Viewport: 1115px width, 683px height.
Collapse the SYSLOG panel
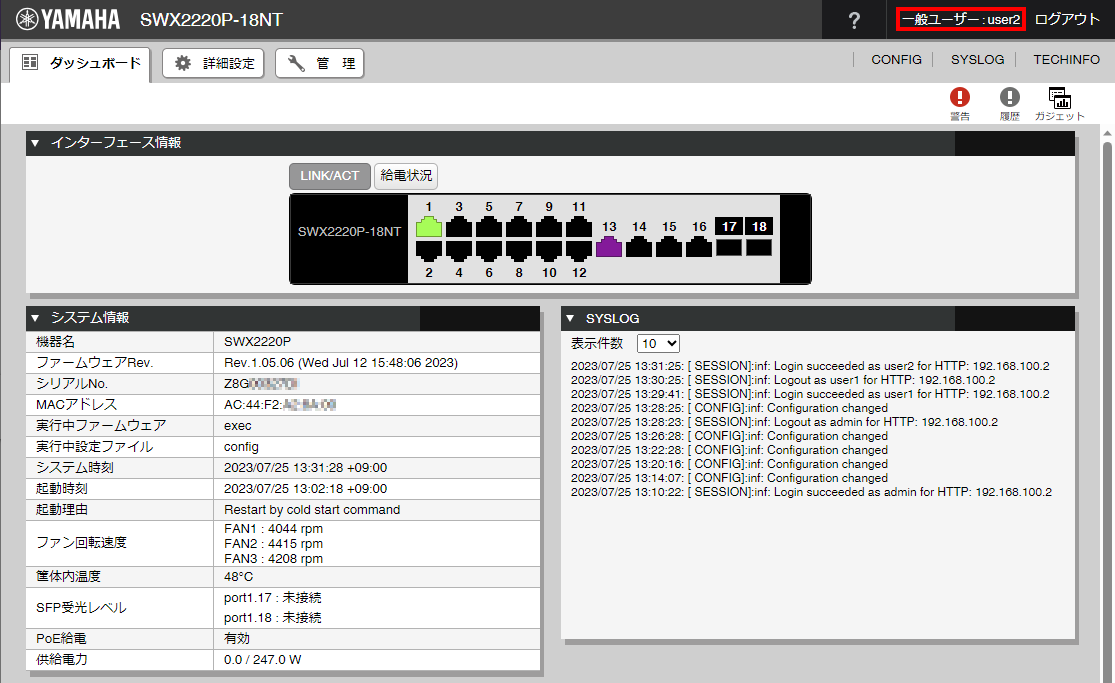point(570,318)
